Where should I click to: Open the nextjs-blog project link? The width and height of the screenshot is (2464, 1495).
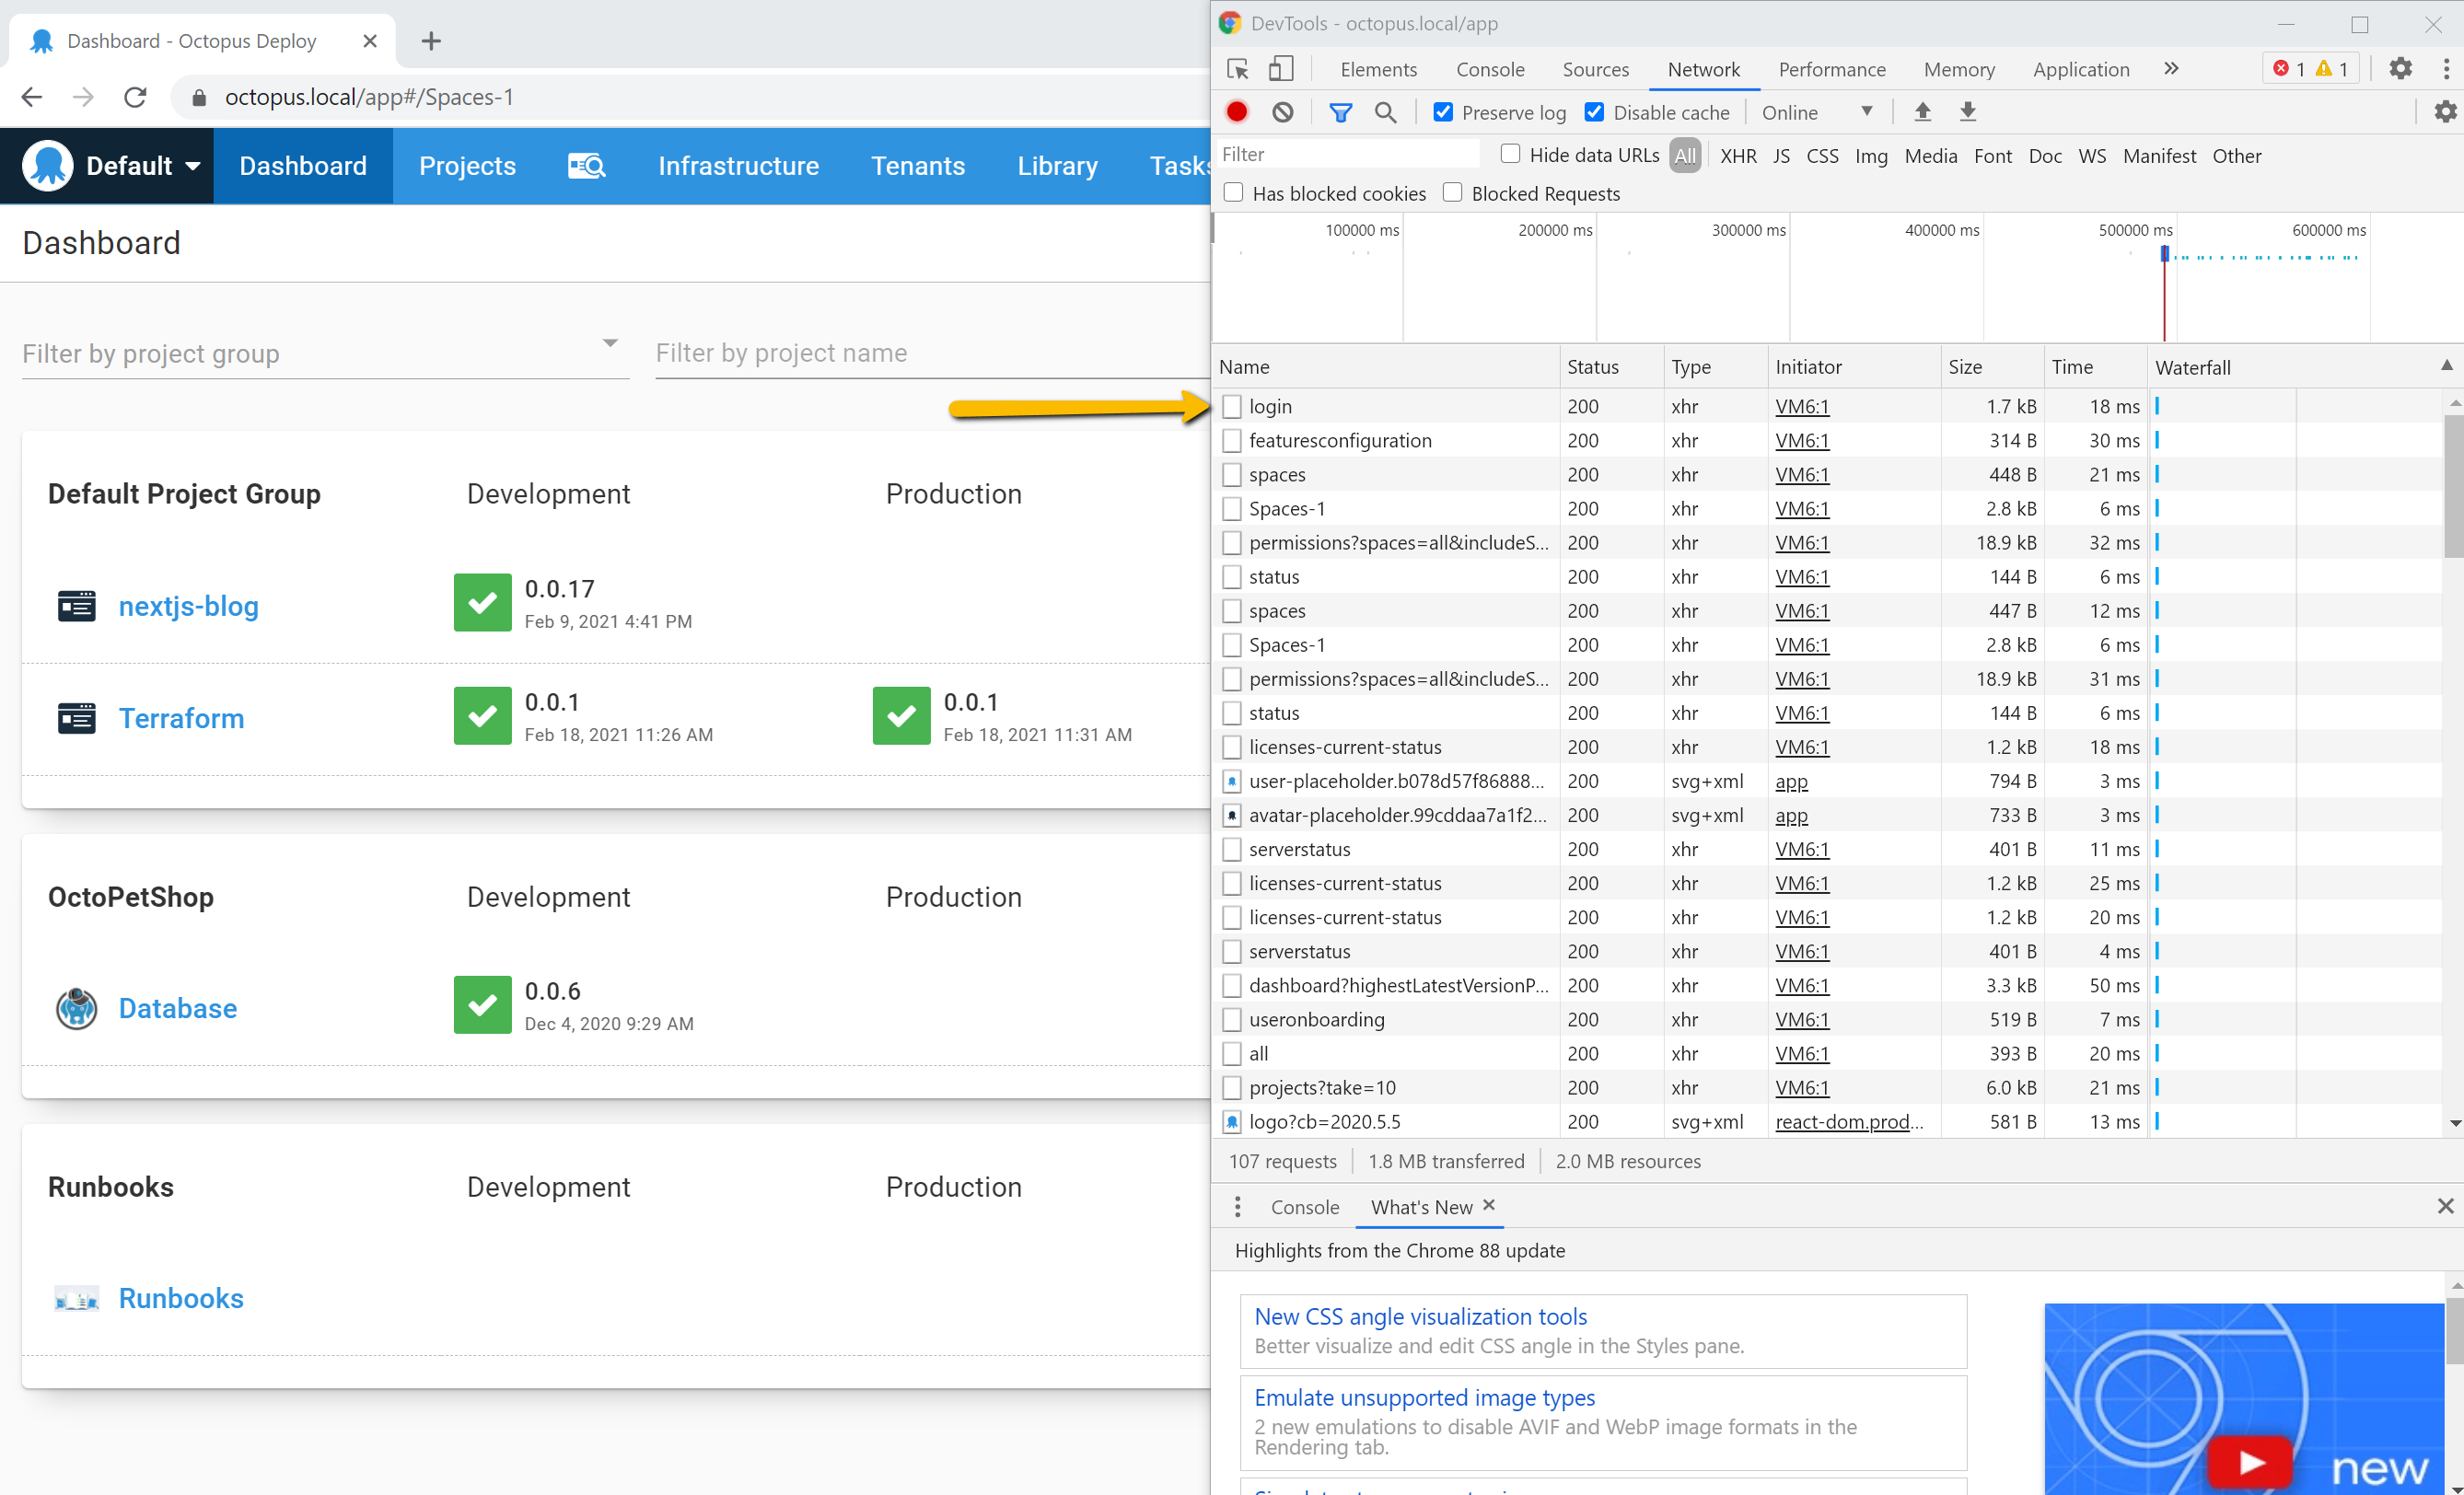pos(188,606)
